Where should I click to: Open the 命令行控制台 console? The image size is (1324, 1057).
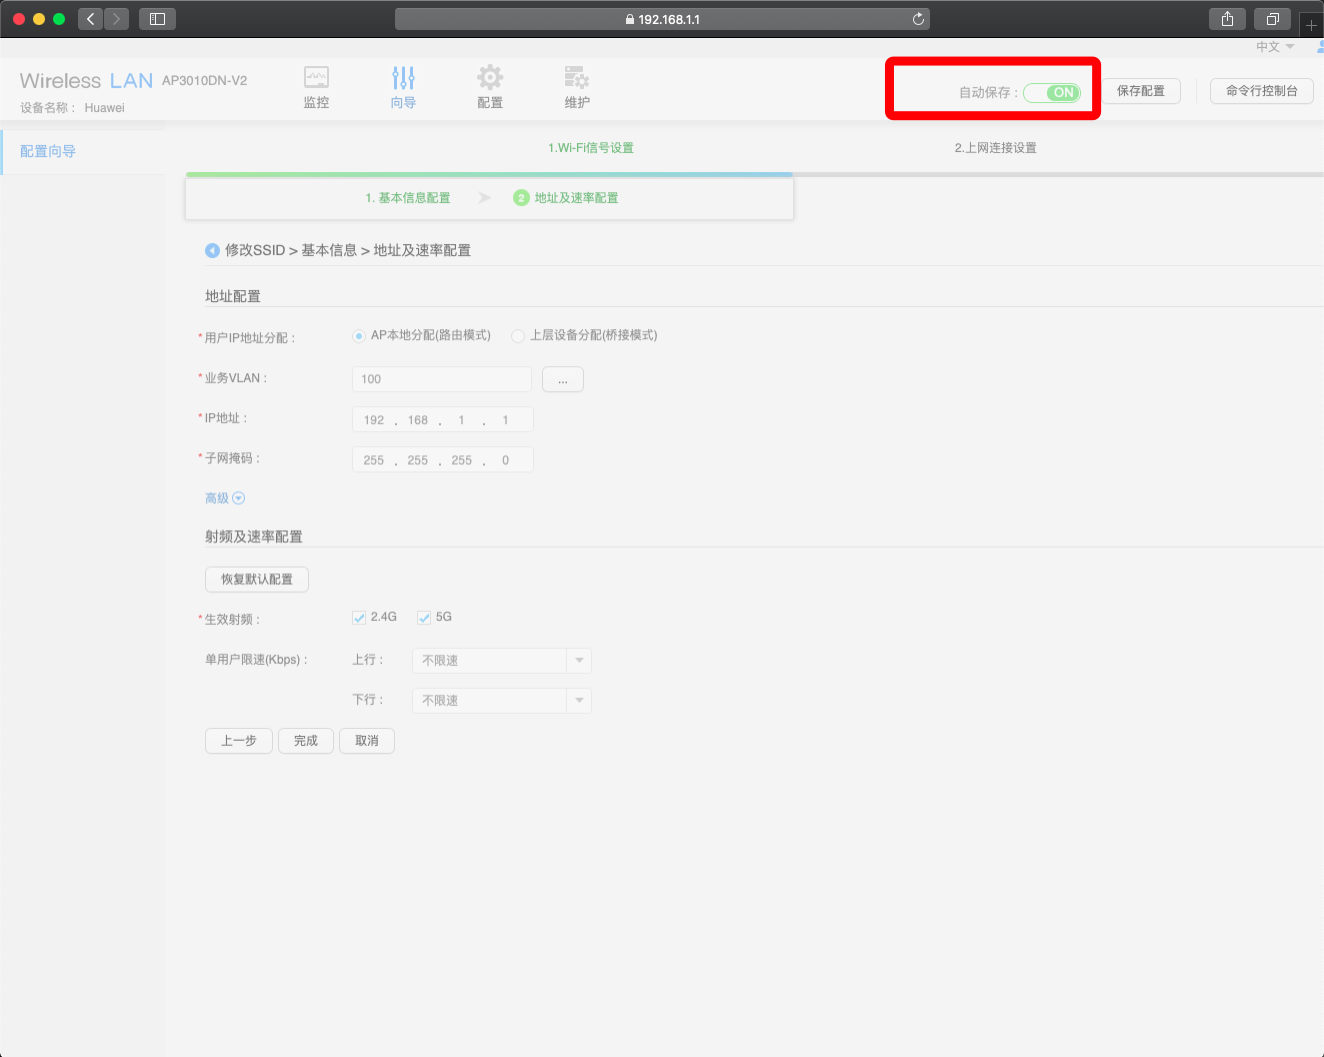pyautogui.click(x=1262, y=91)
